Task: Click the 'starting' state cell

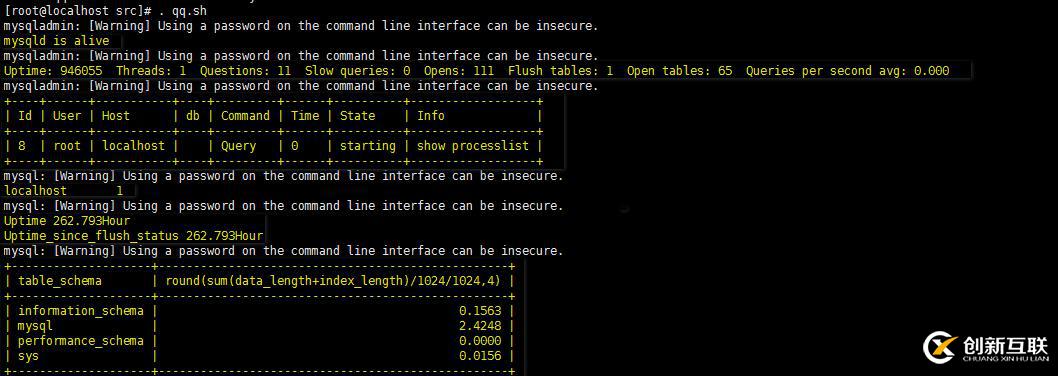Action: tap(368, 146)
